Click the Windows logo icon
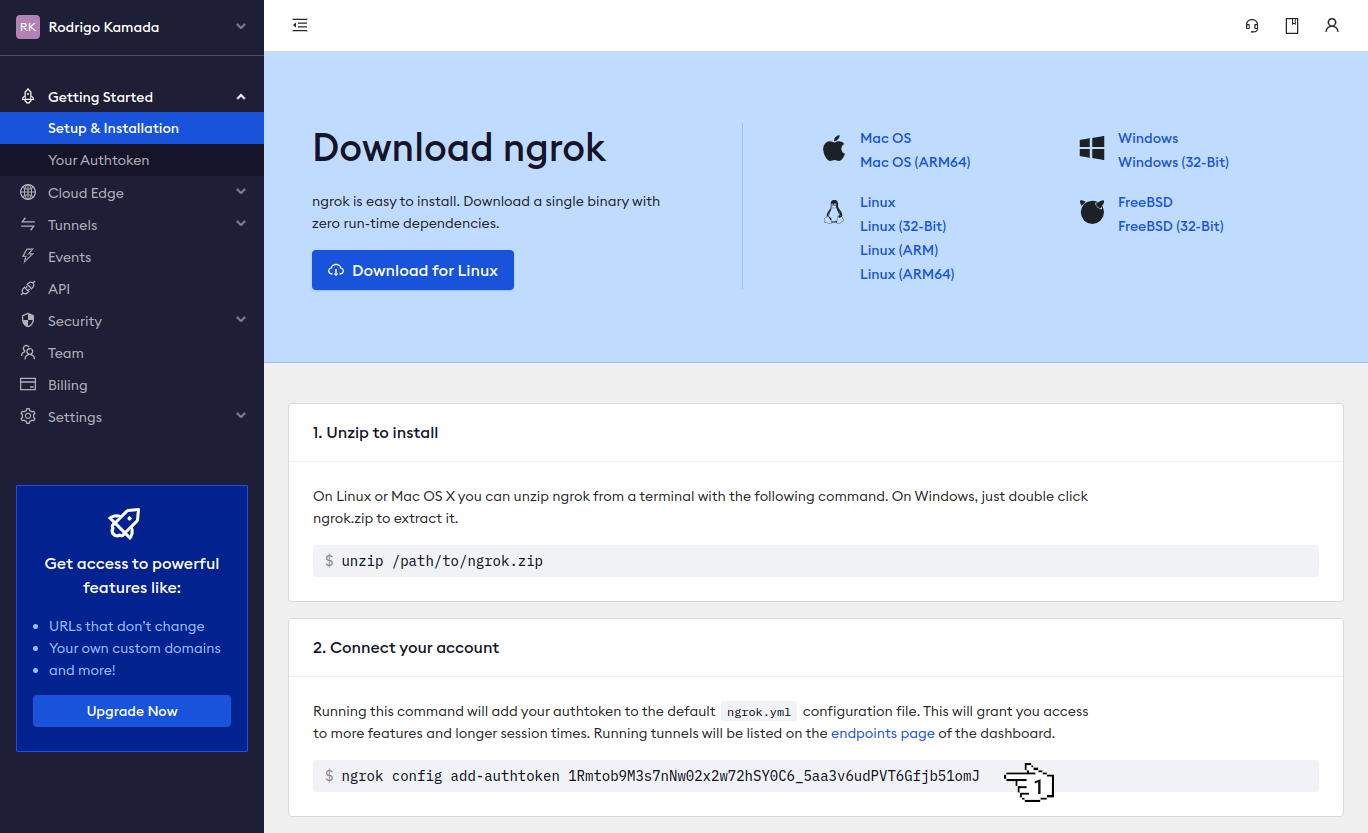Screen dimensions: 1368x833 (1090, 148)
